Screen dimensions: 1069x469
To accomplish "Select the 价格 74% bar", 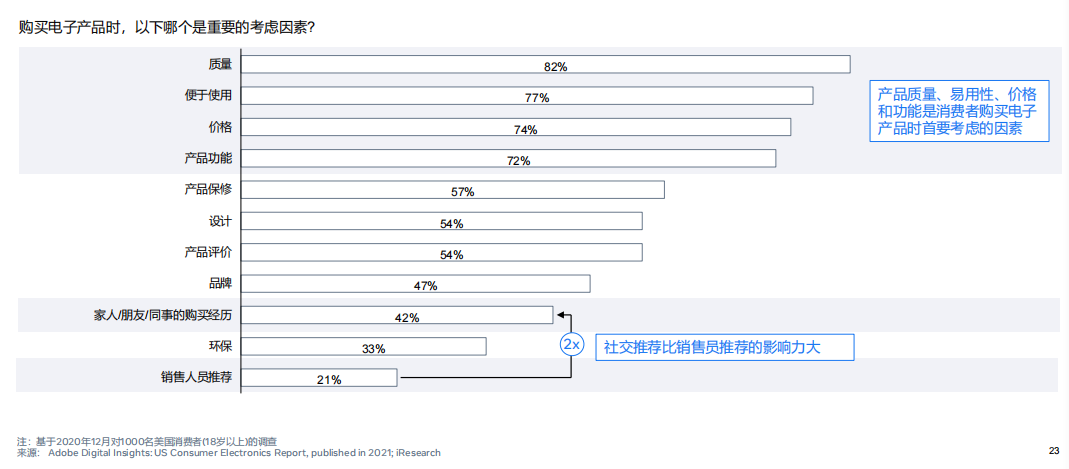I will (x=516, y=127).
